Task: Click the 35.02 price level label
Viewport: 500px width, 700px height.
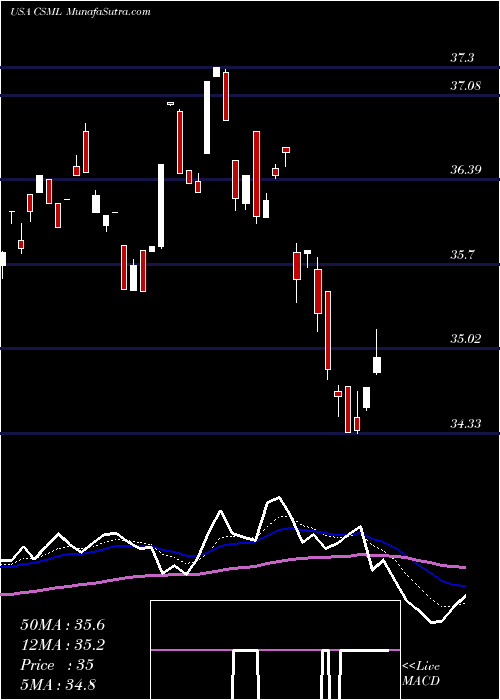Action: coord(465,338)
